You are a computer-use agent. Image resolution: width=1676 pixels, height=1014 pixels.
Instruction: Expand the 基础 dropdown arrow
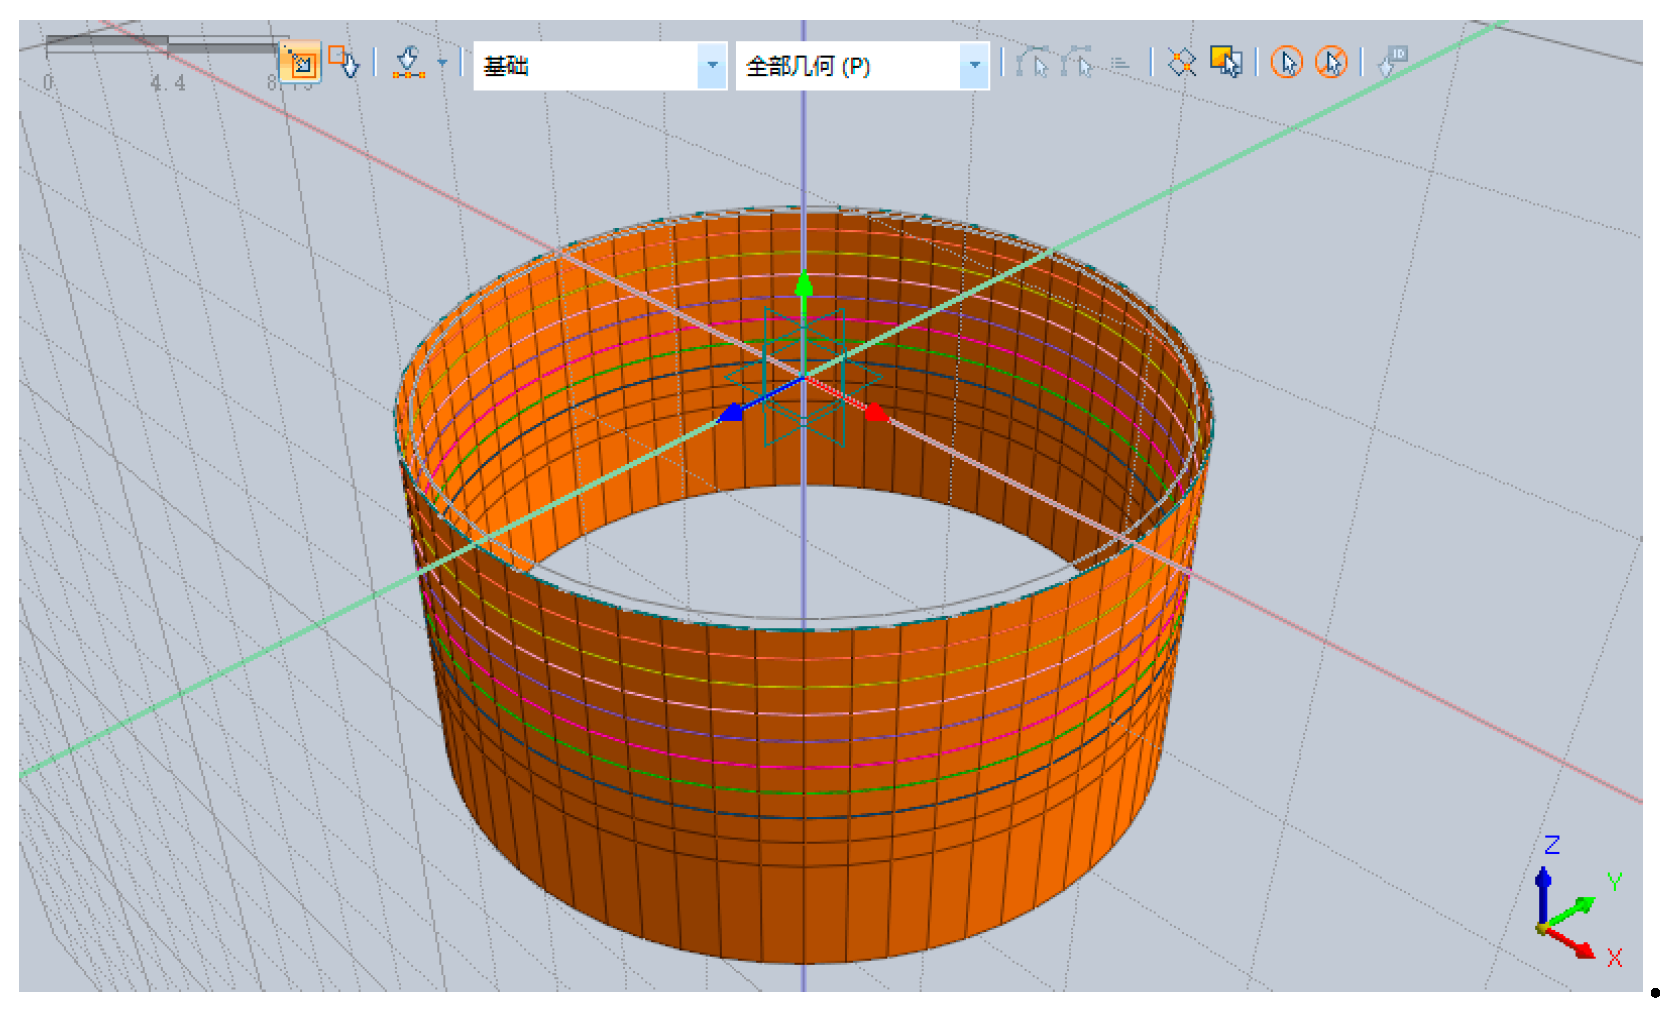tap(712, 66)
